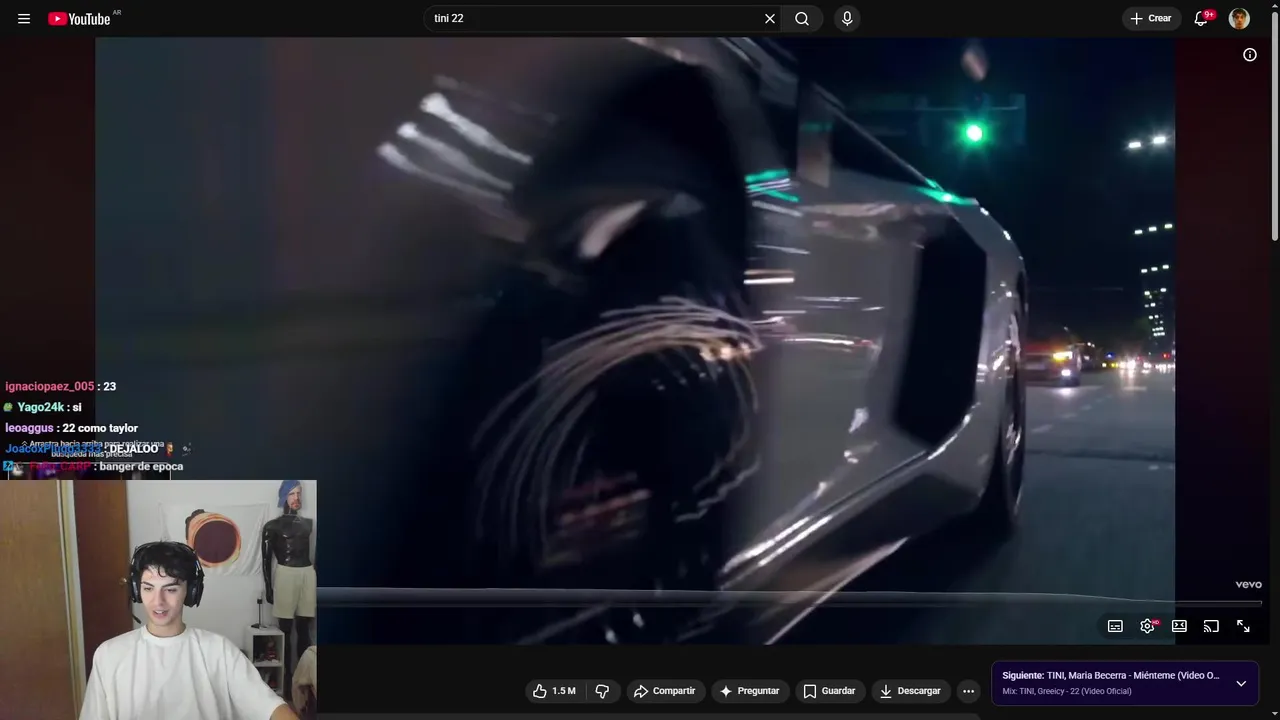Start voice search with the microphone
The width and height of the screenshot is (1280, 720).
tap(847, 19)
